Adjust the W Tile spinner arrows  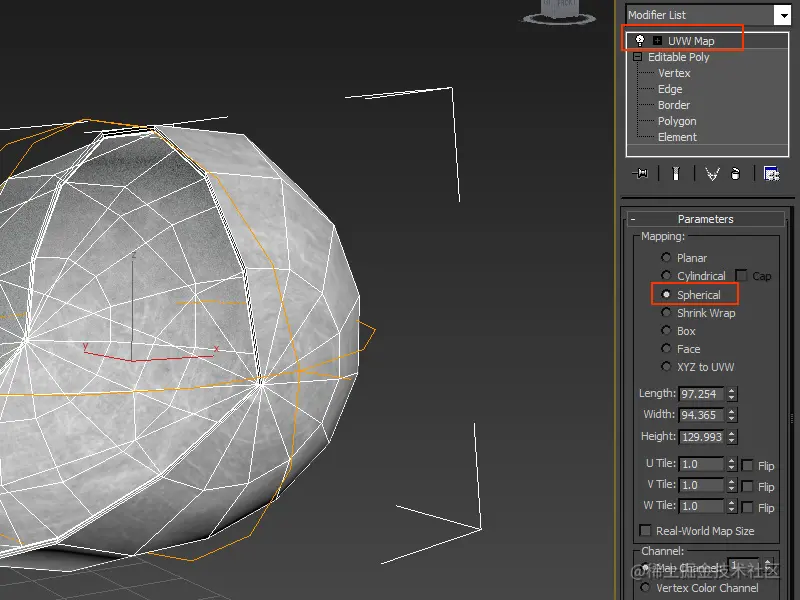(732, 506)
